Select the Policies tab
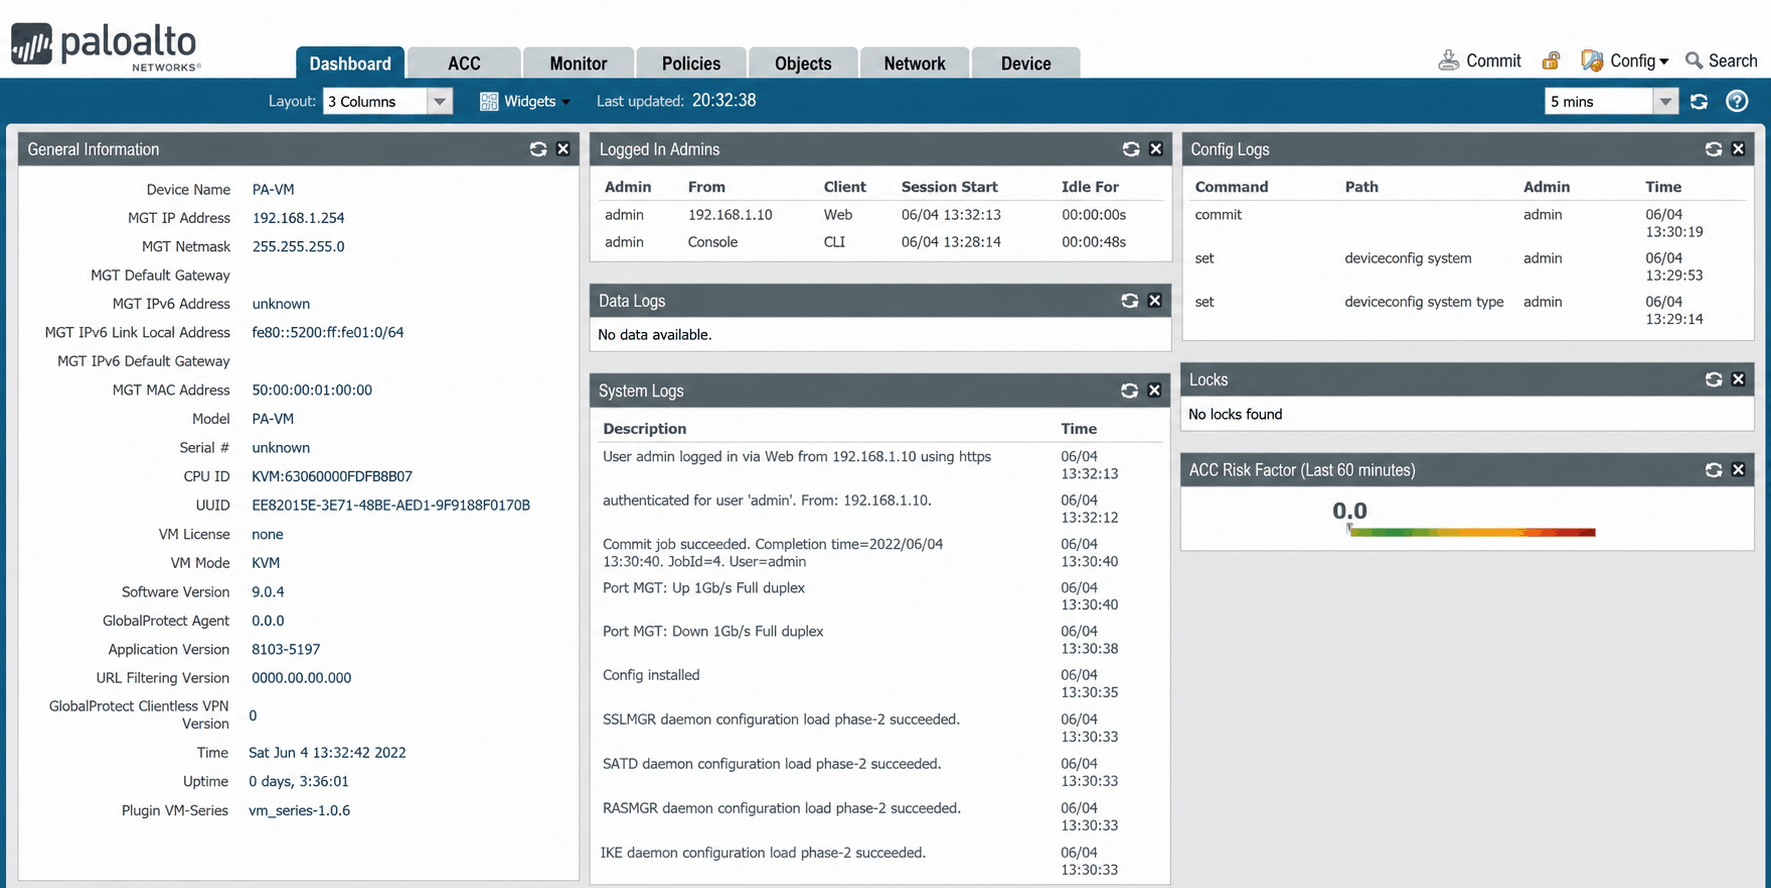Image resolution: width=1771 pixels, height=888 pixels. pos(691,63)
